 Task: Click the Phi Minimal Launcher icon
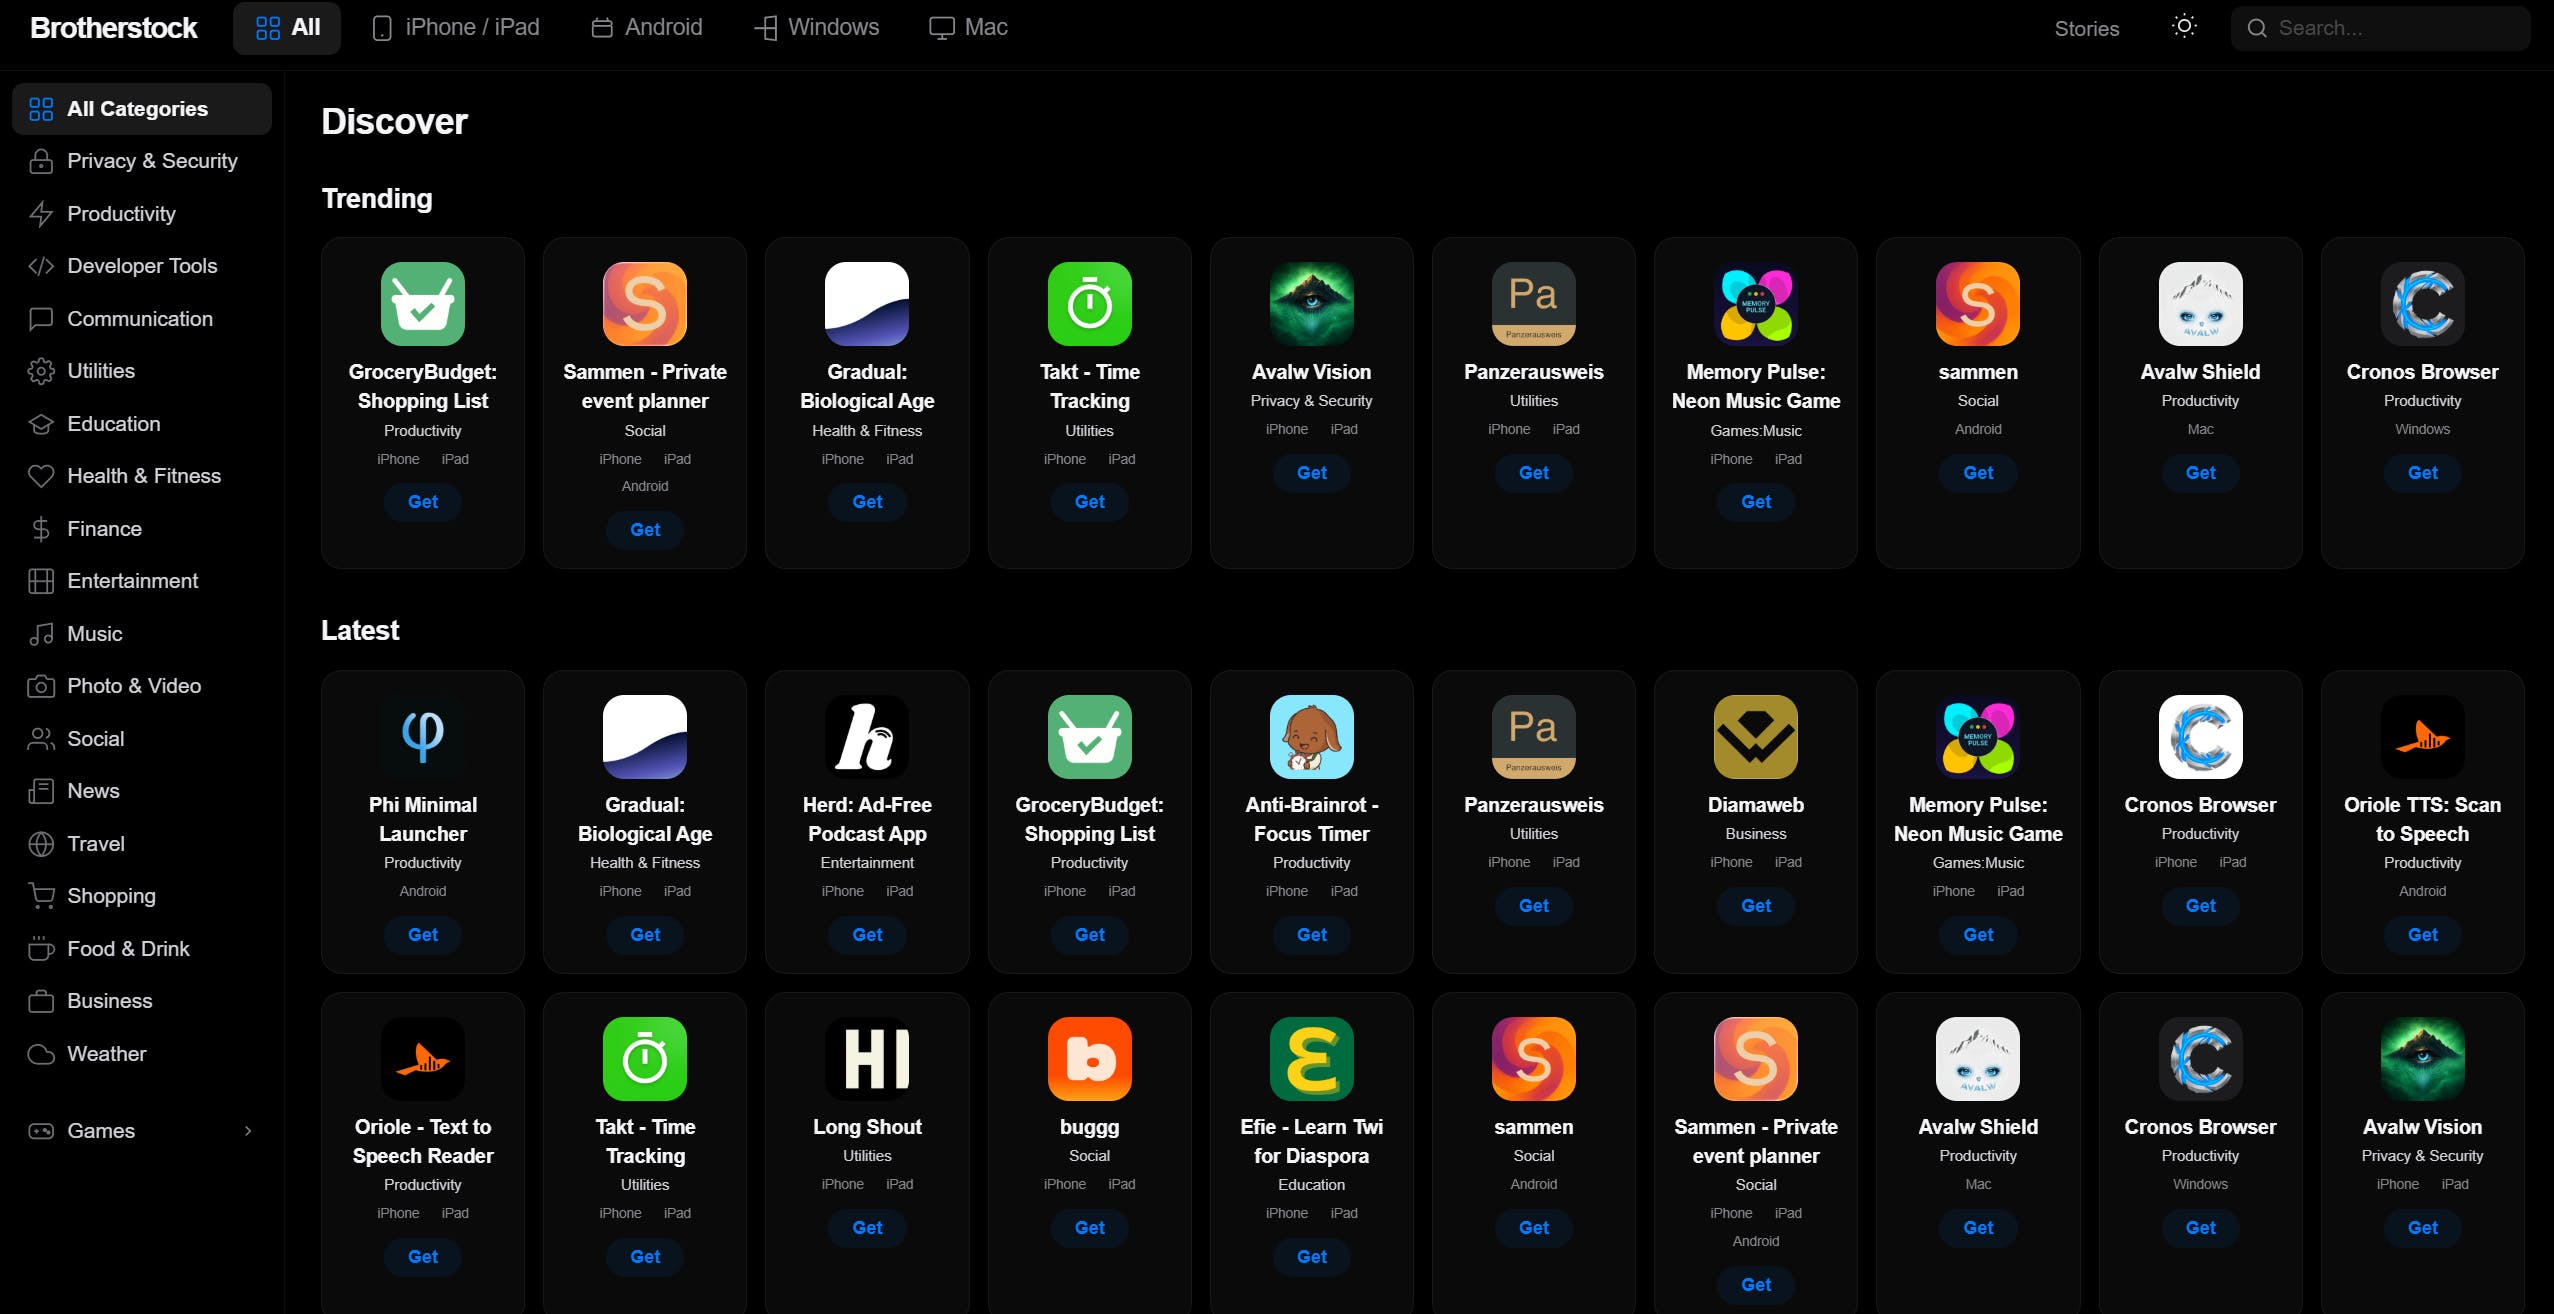(422, 737)
